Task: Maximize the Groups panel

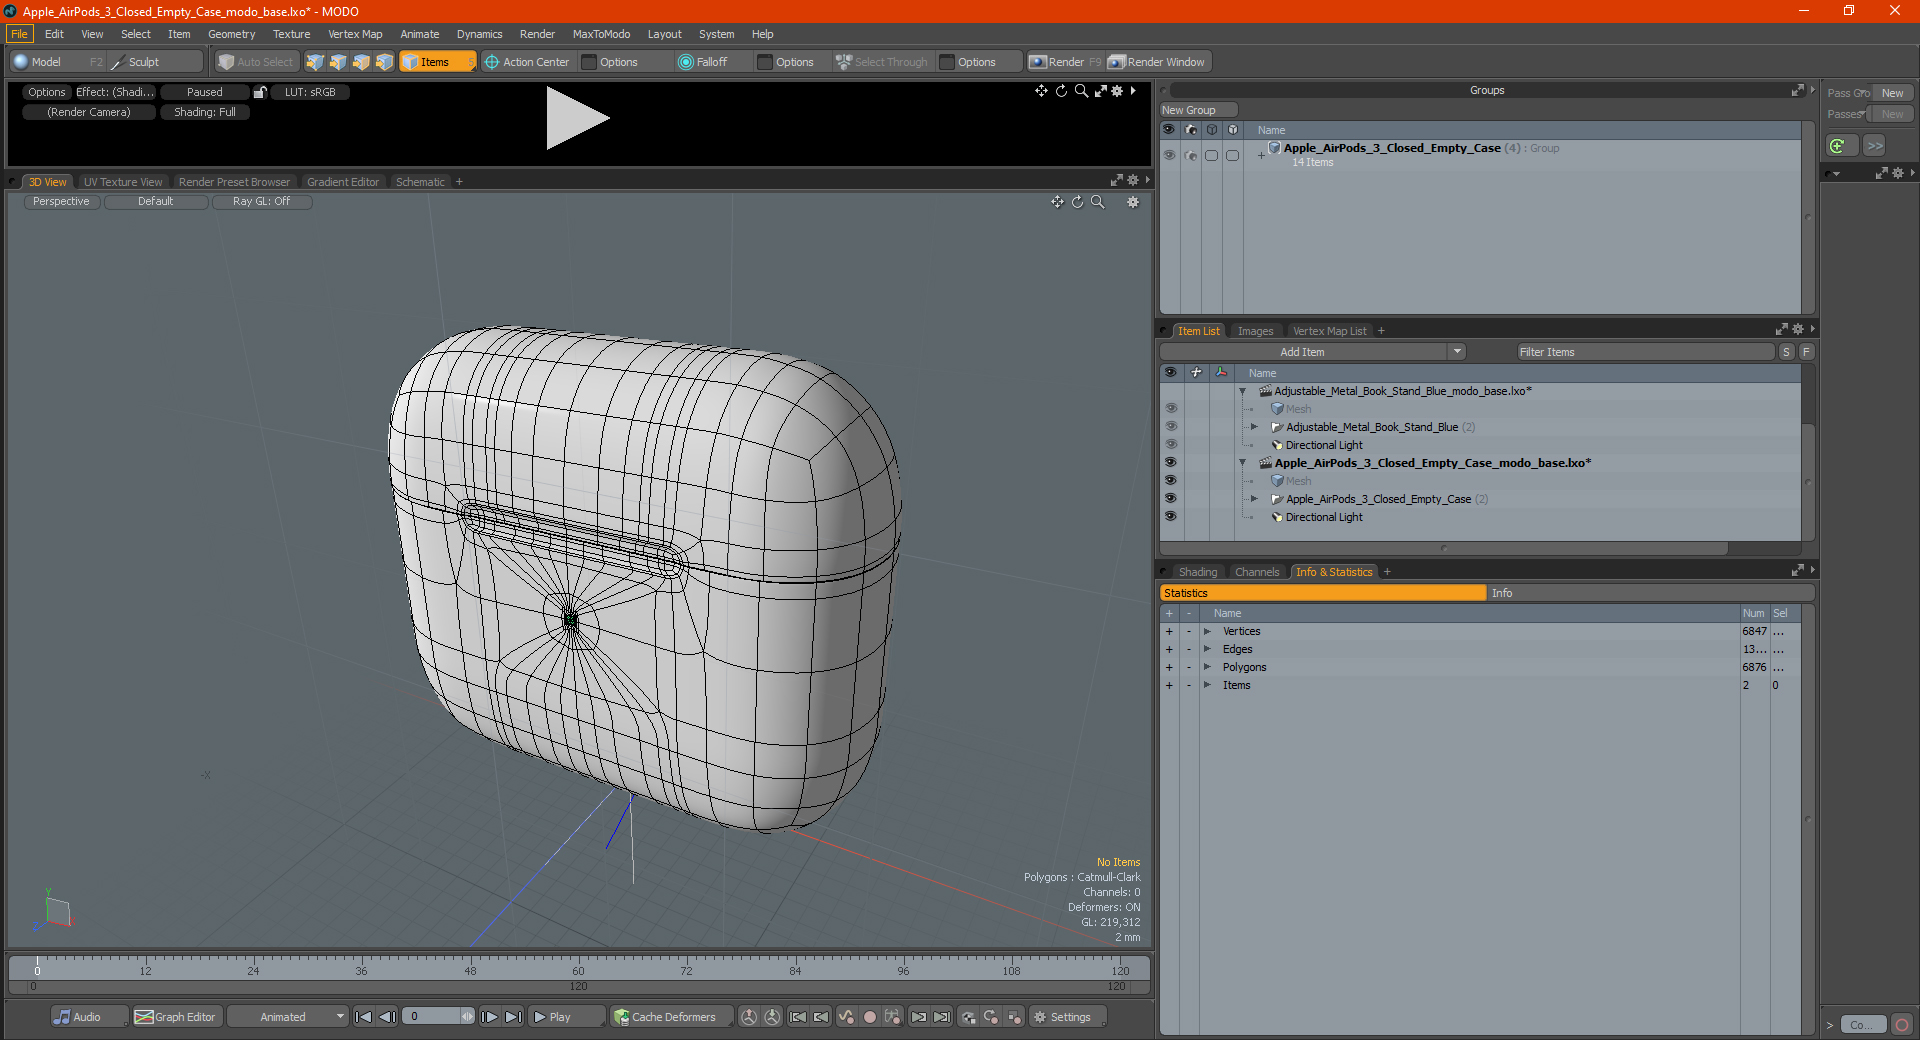Action: tap(1797, 90)
